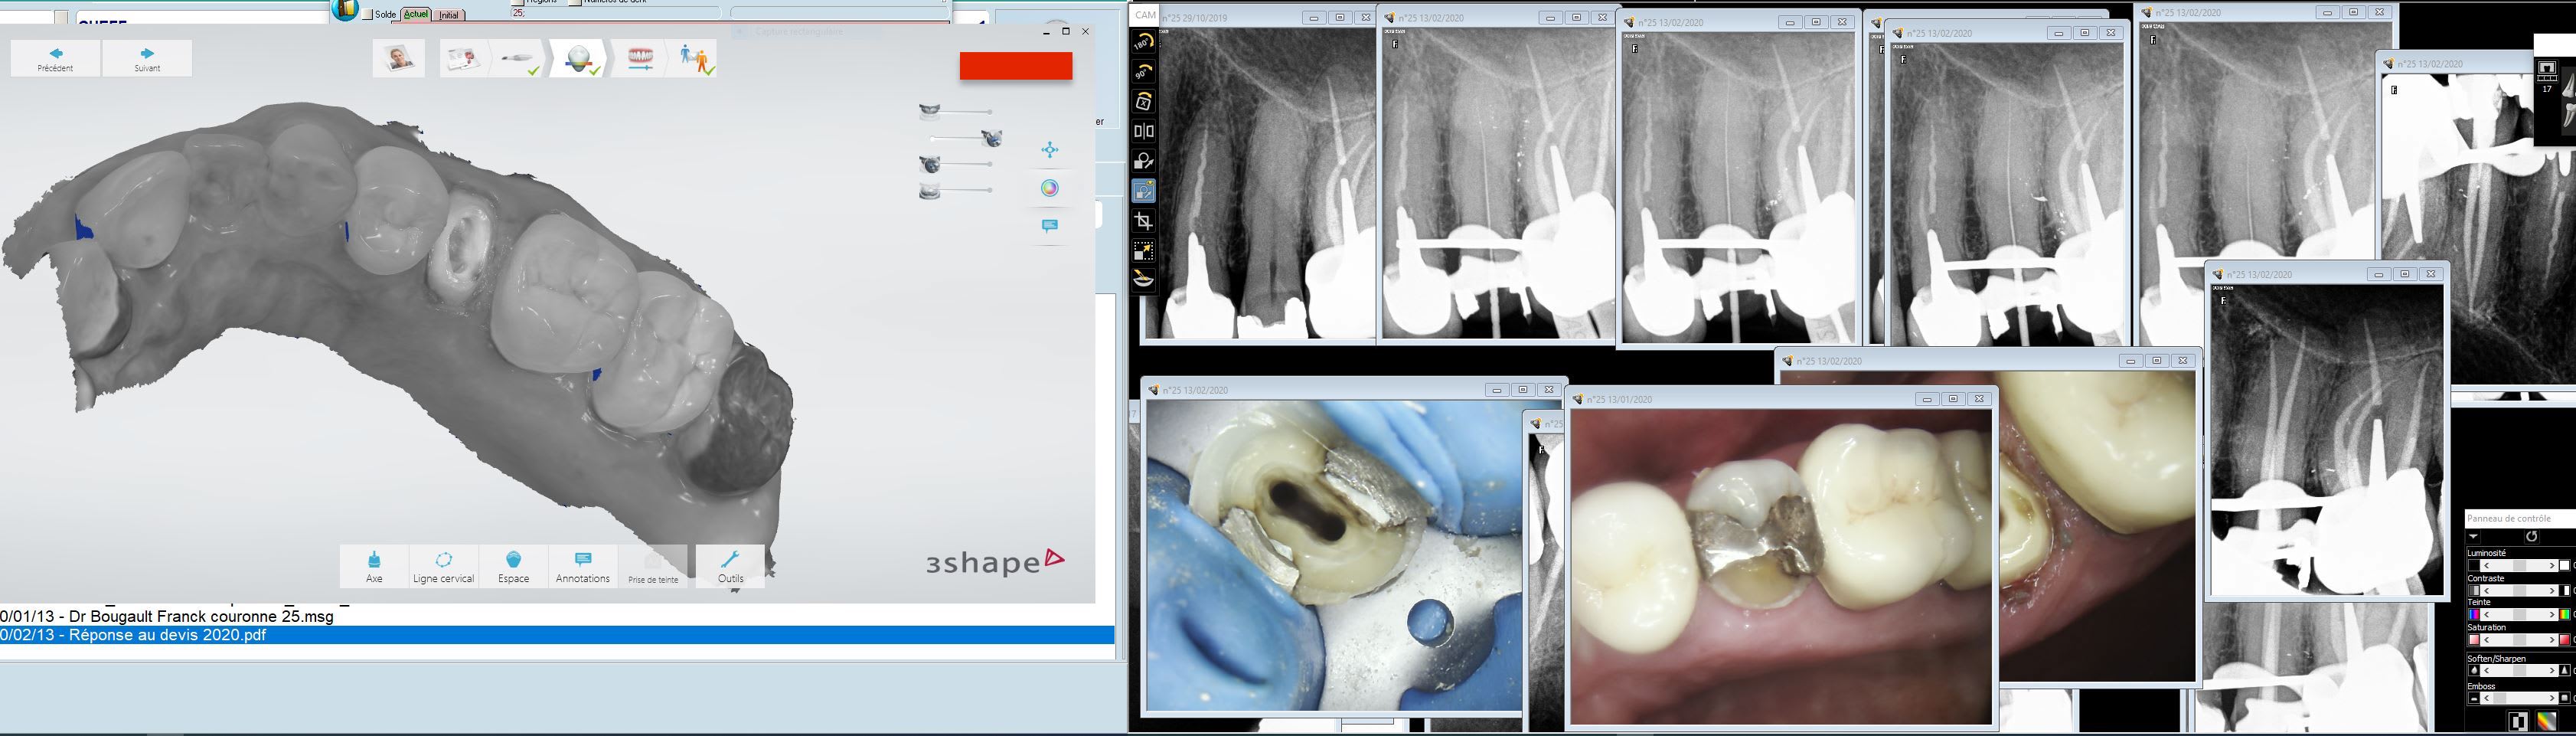Switch to the Initial tab
The height and width of the screenshot is (736, 2576).
[x=449, y=15]
